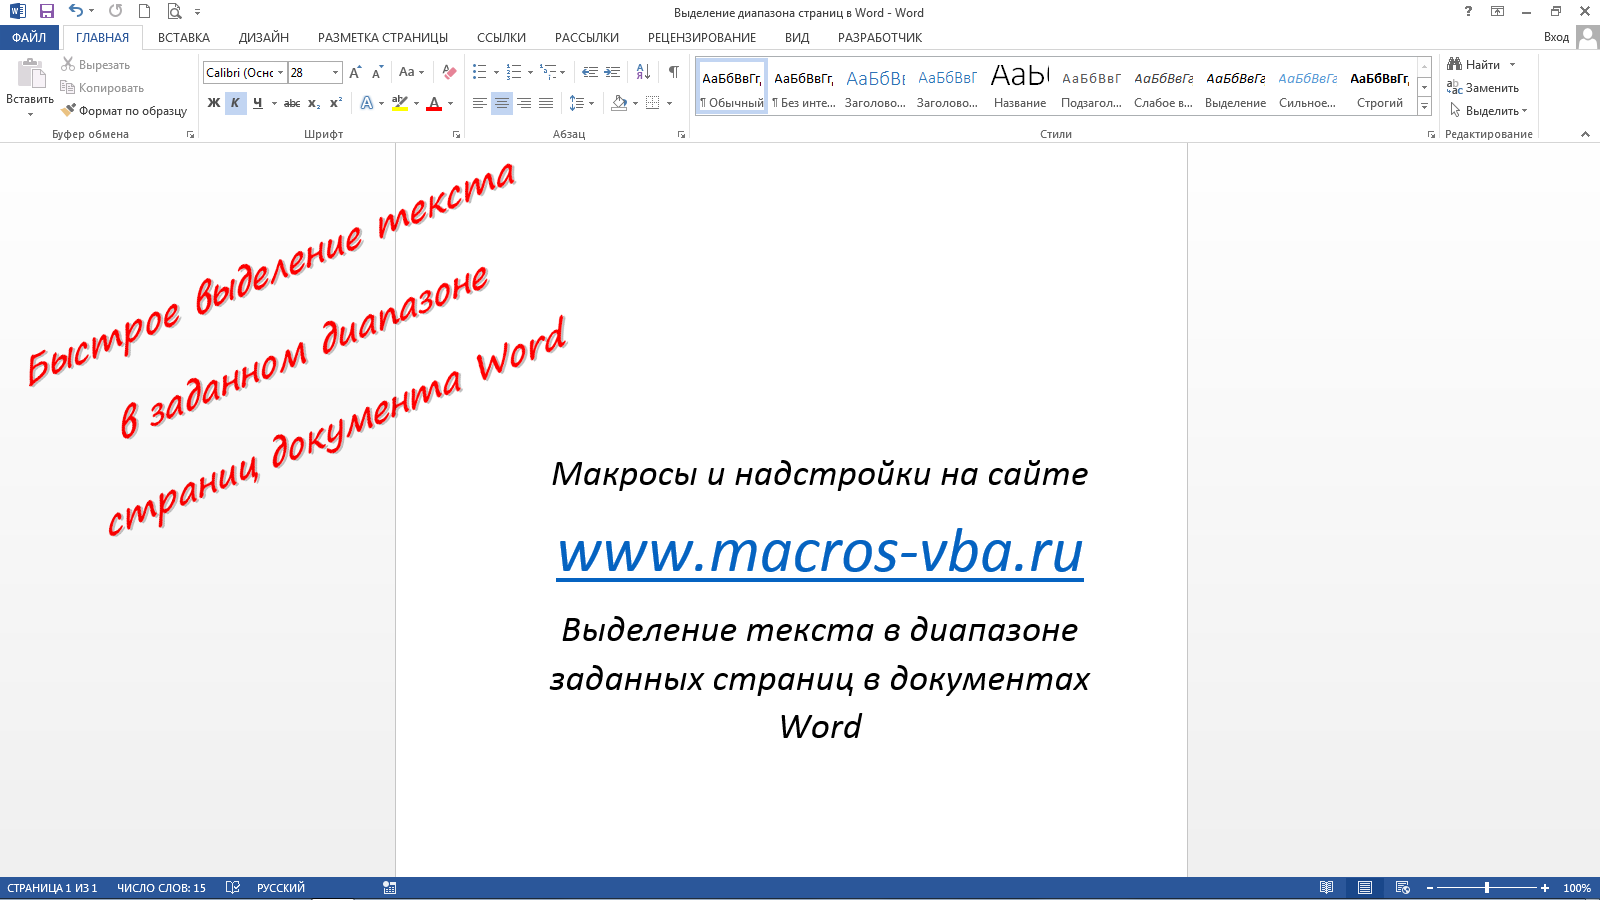This screenshot has height=900, width=1600.
Task: Switch to the ВСТАВКА ribbon tab
Action: coord(184,37)
